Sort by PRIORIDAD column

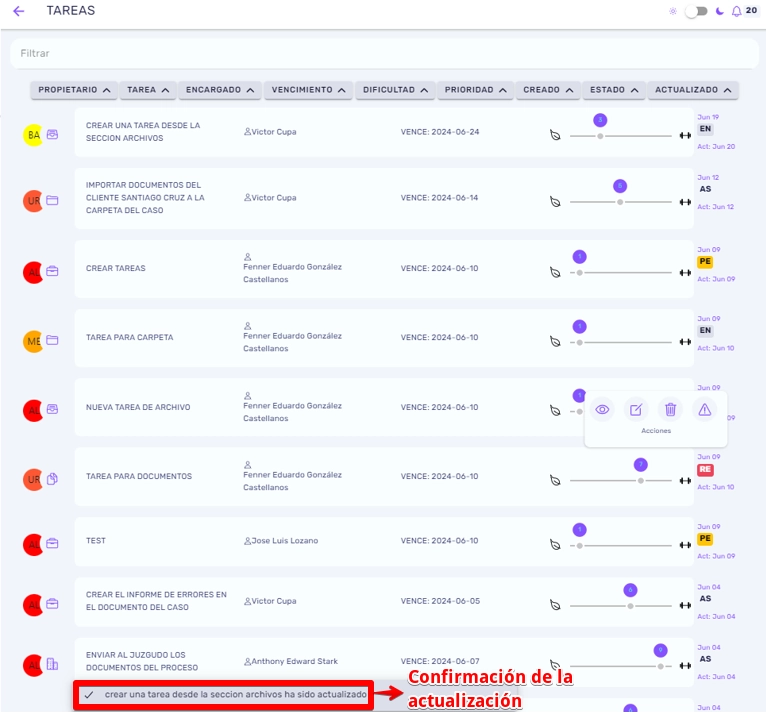coord(475,90)
